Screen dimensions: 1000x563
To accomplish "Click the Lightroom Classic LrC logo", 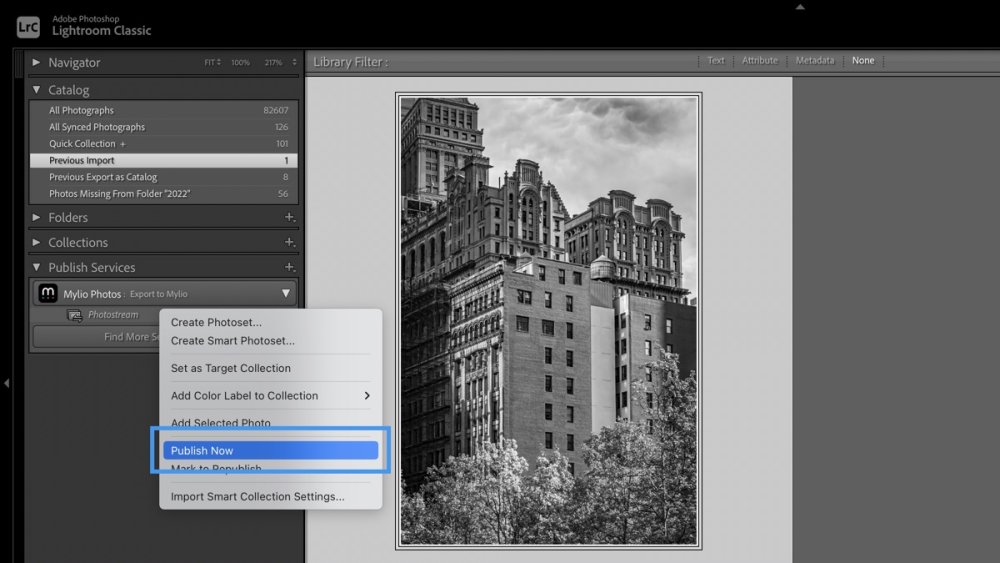I will click(28, 26).
